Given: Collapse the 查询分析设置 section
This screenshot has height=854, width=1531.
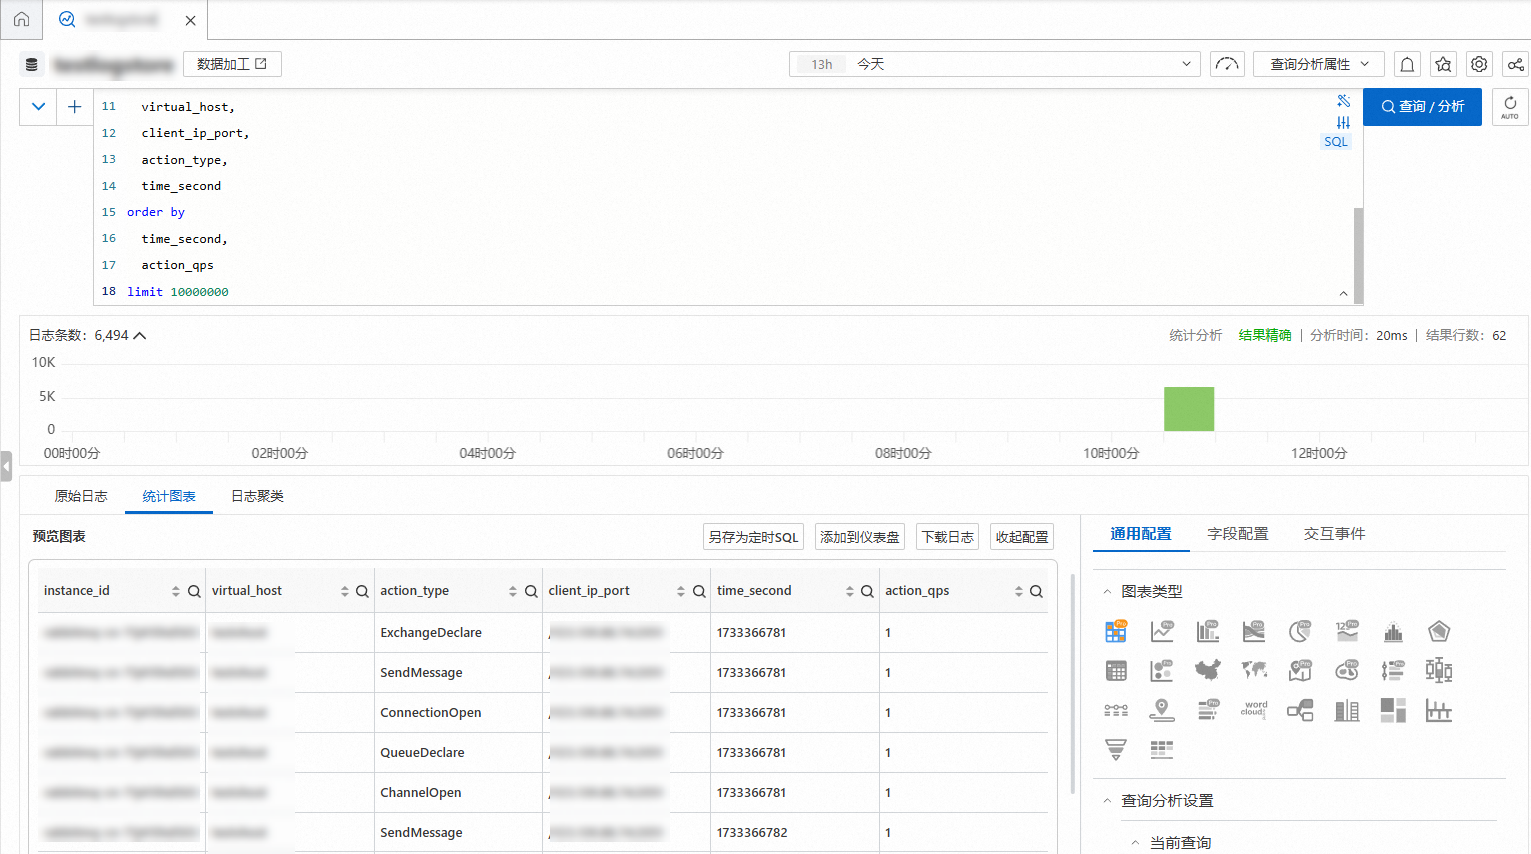Looking at the screenshot, I should (x=1107, y=801).
